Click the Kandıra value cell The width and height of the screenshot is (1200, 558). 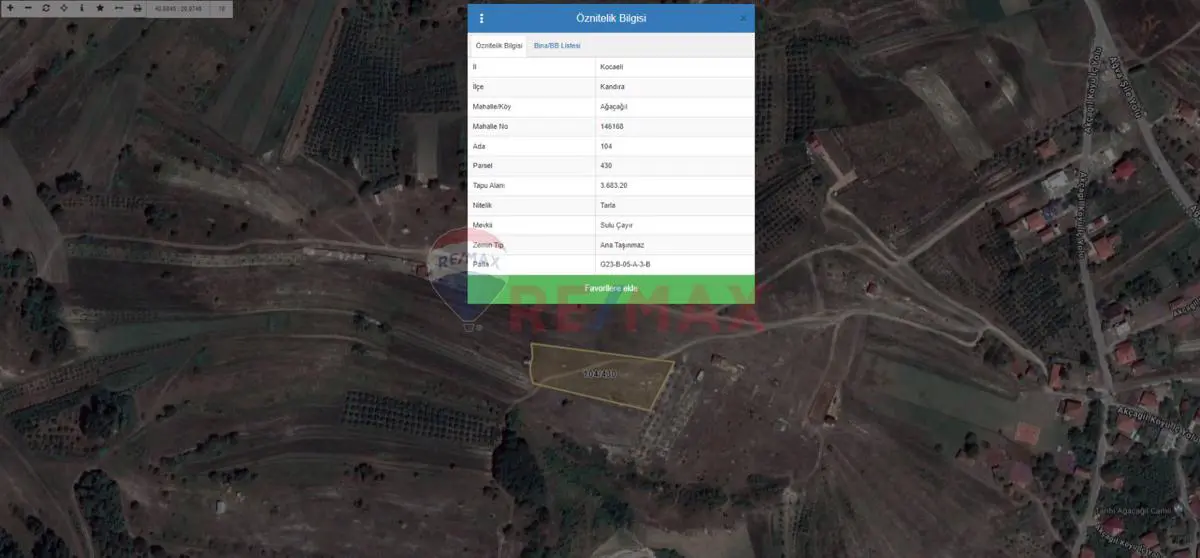click(675, 87)
